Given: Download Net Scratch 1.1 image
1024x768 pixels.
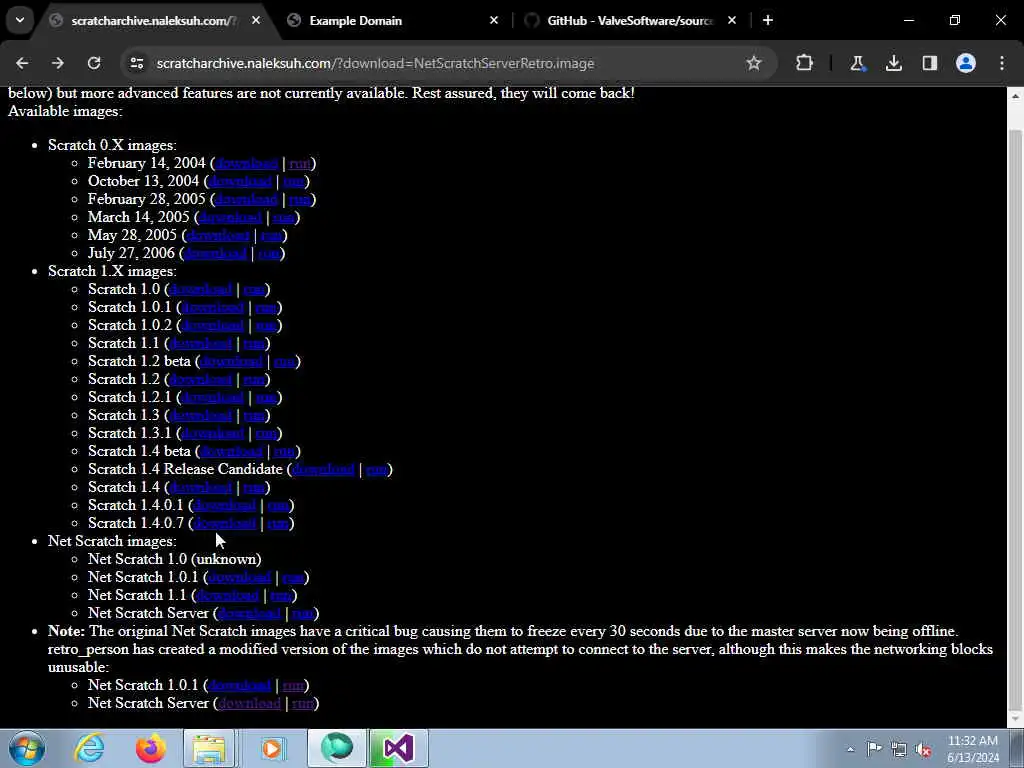Looking at the screenshot, I should click(227, 595).
